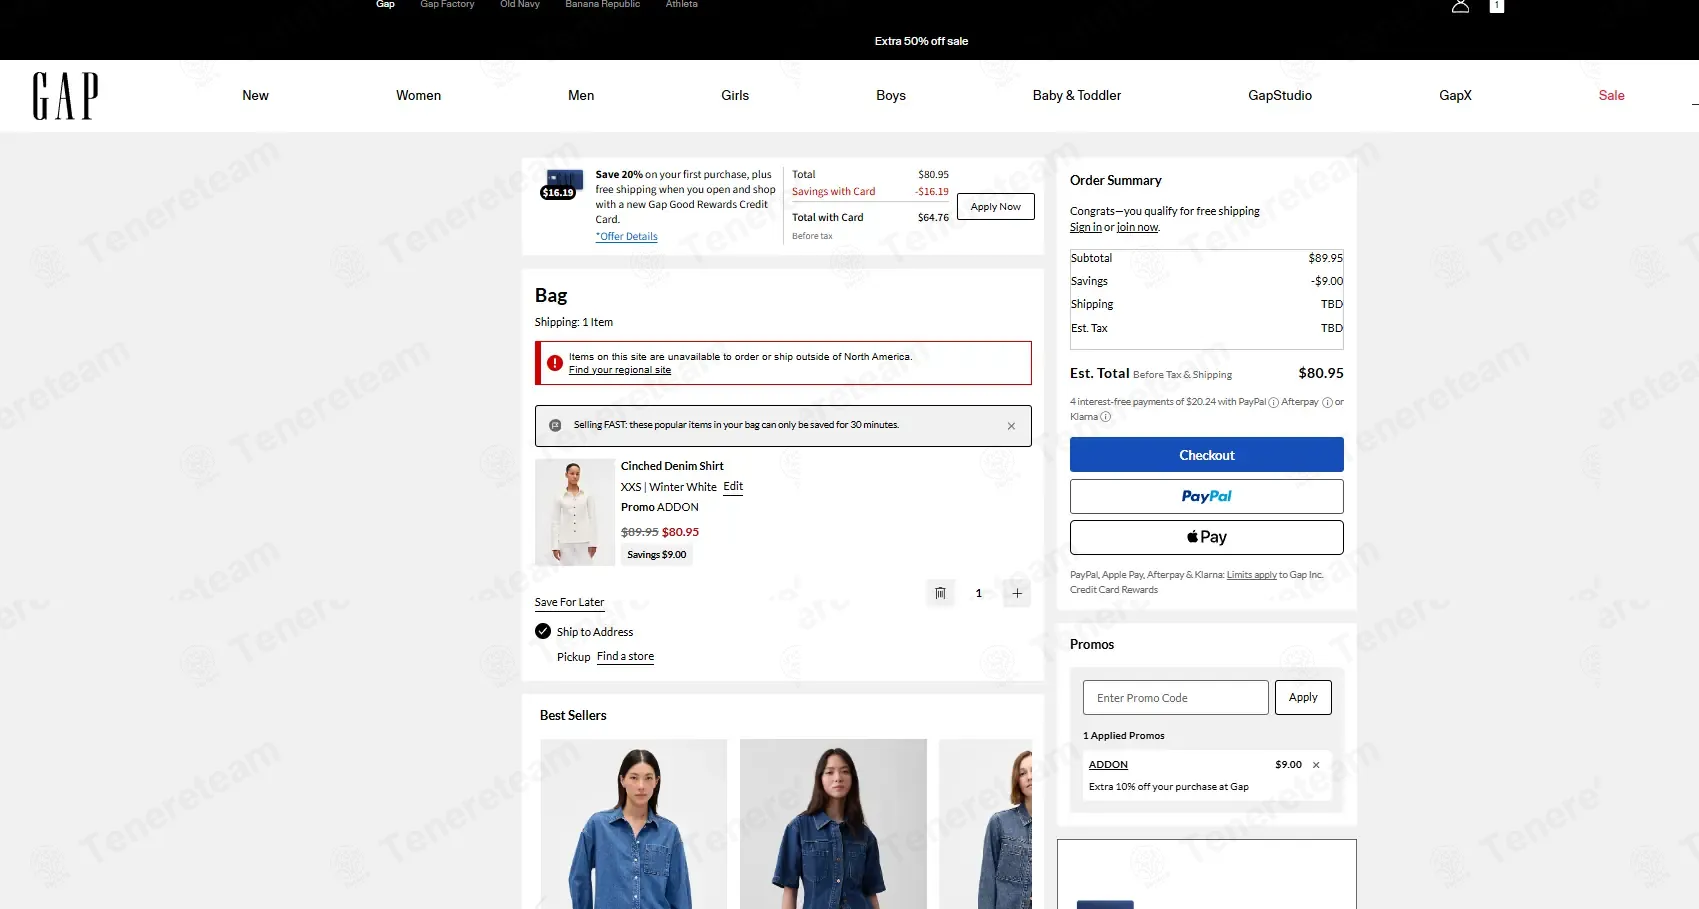Click the 'Total with Card' $64.76 value
This screenshot has height=909, width=1699.
pyautogui.click(x=933, y=218)
